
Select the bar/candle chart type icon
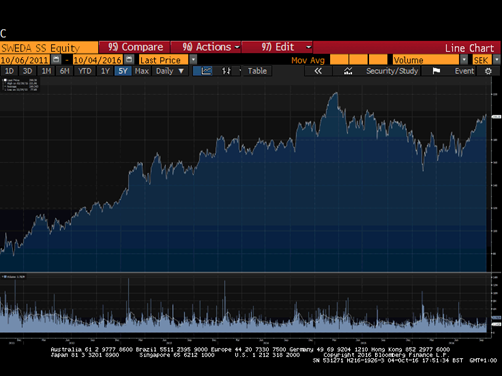(226, 71)
